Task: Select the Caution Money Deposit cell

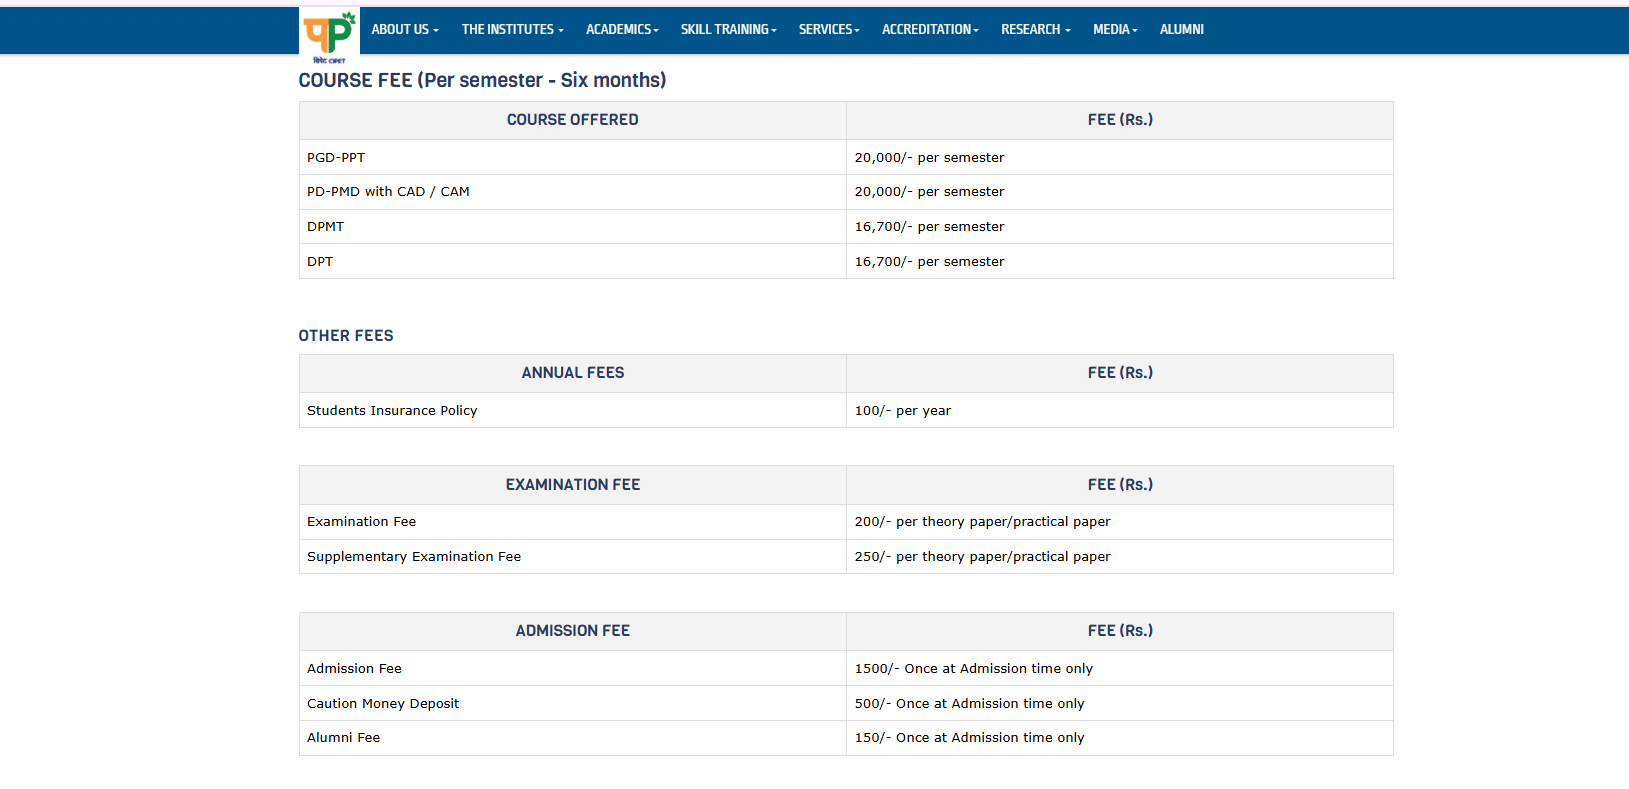Action: point(383,704)
